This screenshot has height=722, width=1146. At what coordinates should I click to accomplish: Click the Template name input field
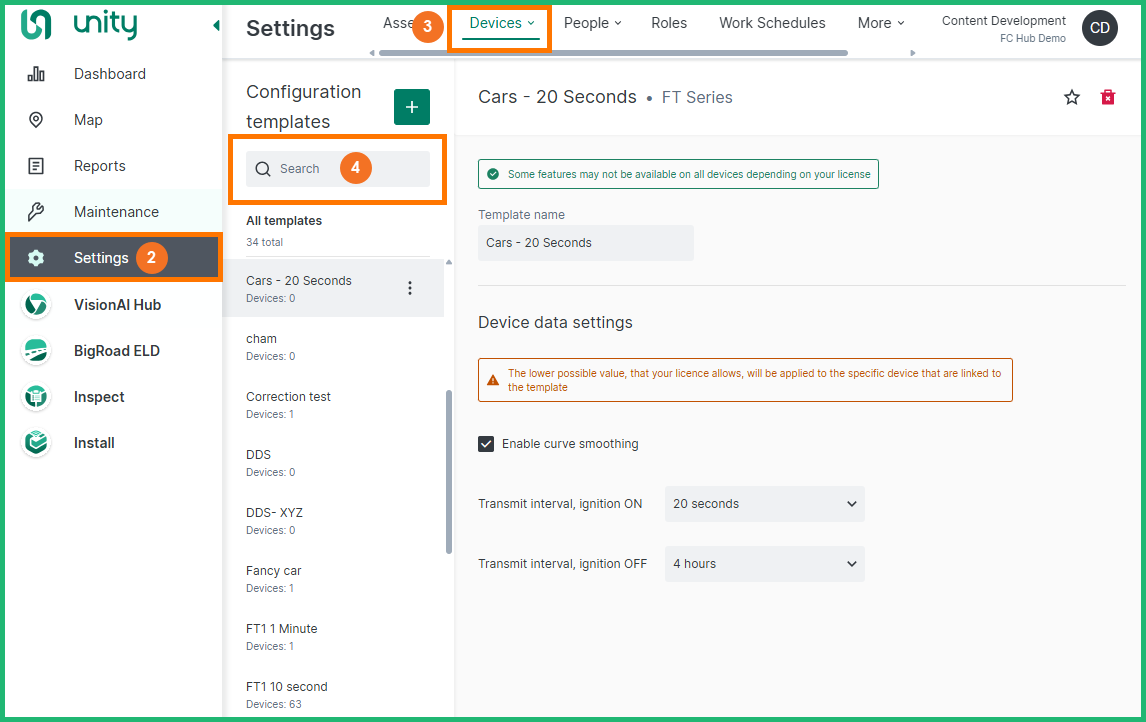pos(585,243)
